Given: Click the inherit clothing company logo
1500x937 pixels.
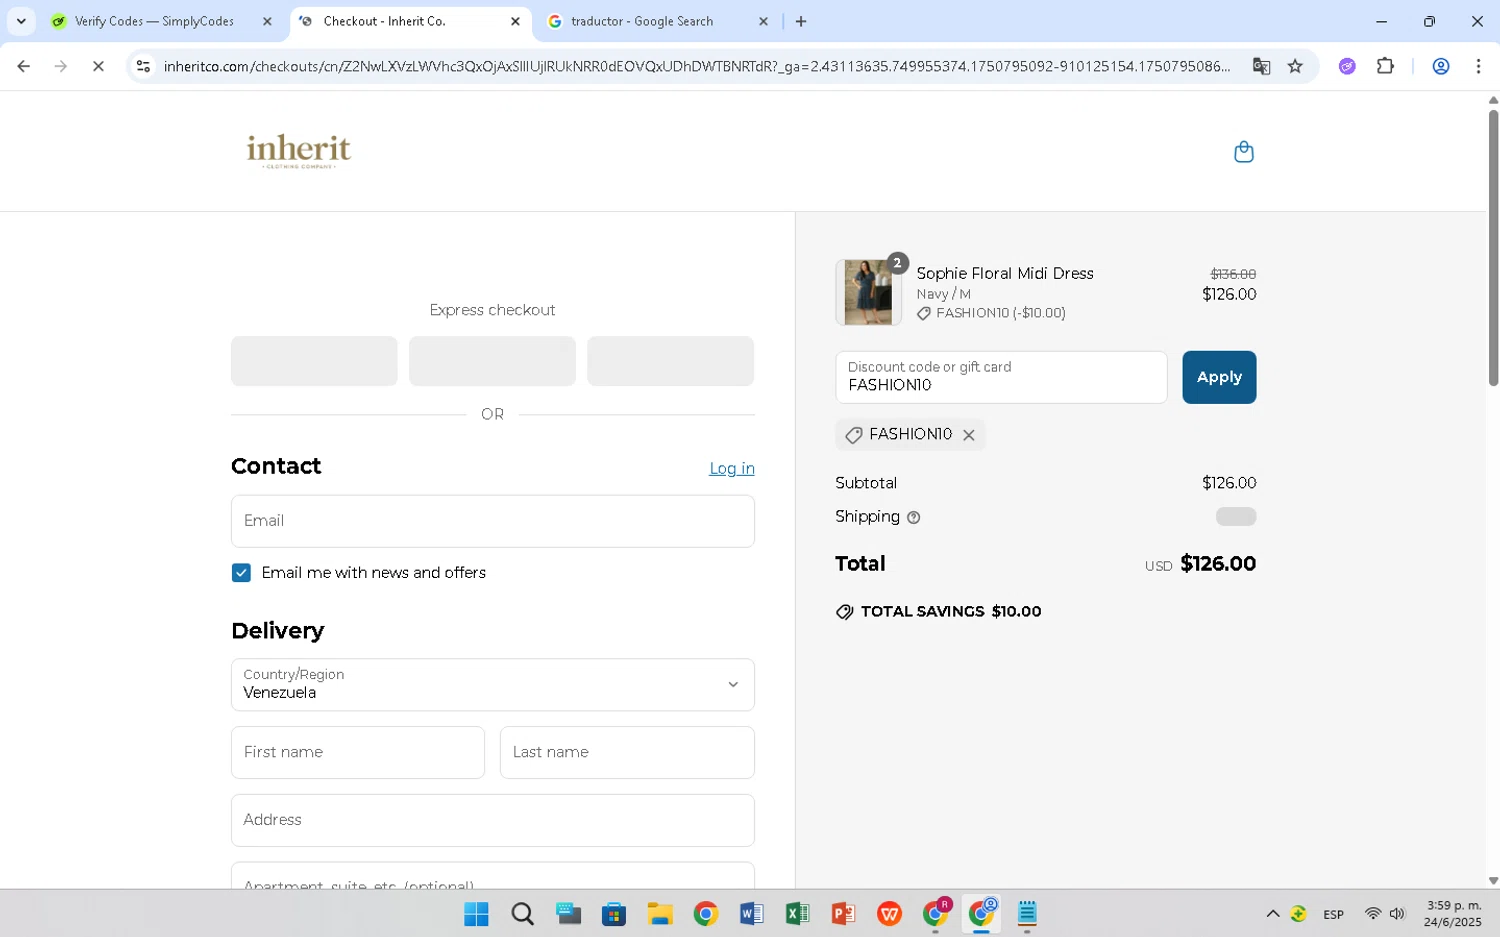Looking at the screenshot, I should pos(298,151).
